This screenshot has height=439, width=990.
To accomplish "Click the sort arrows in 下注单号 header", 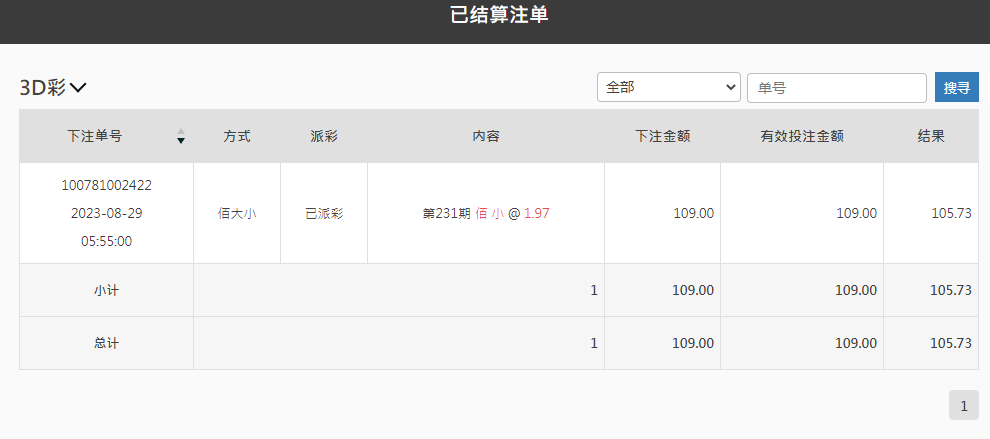I will click(181, 136).
